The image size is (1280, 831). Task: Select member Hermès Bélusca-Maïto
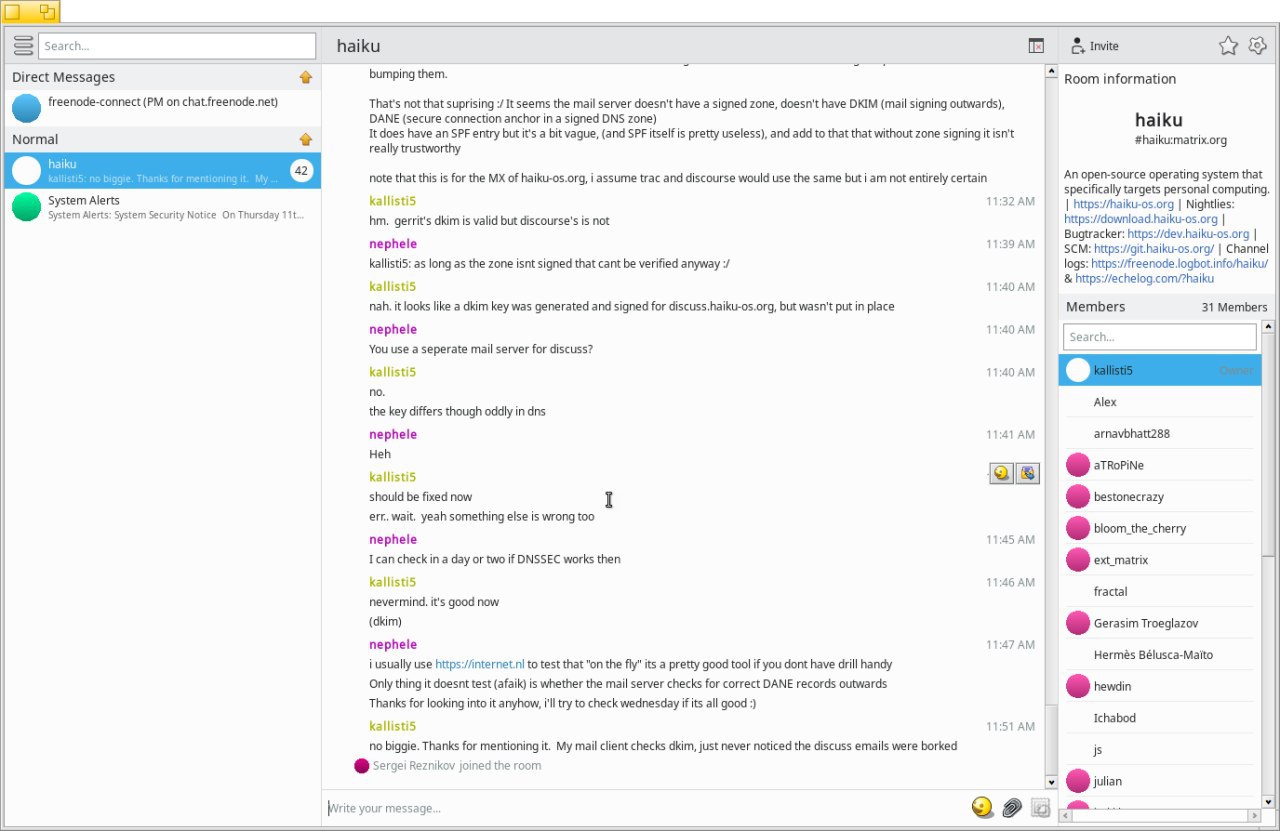point(1159,655)
